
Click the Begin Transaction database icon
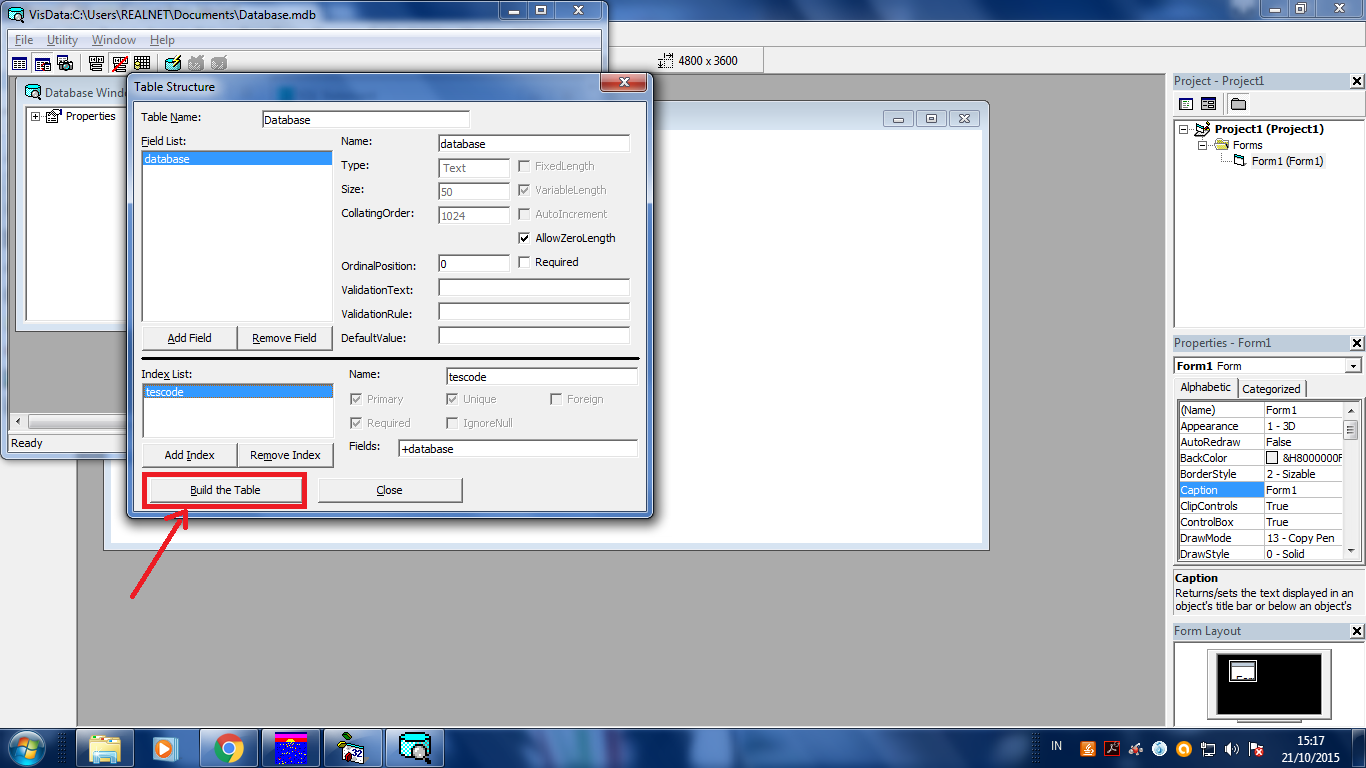171,63
